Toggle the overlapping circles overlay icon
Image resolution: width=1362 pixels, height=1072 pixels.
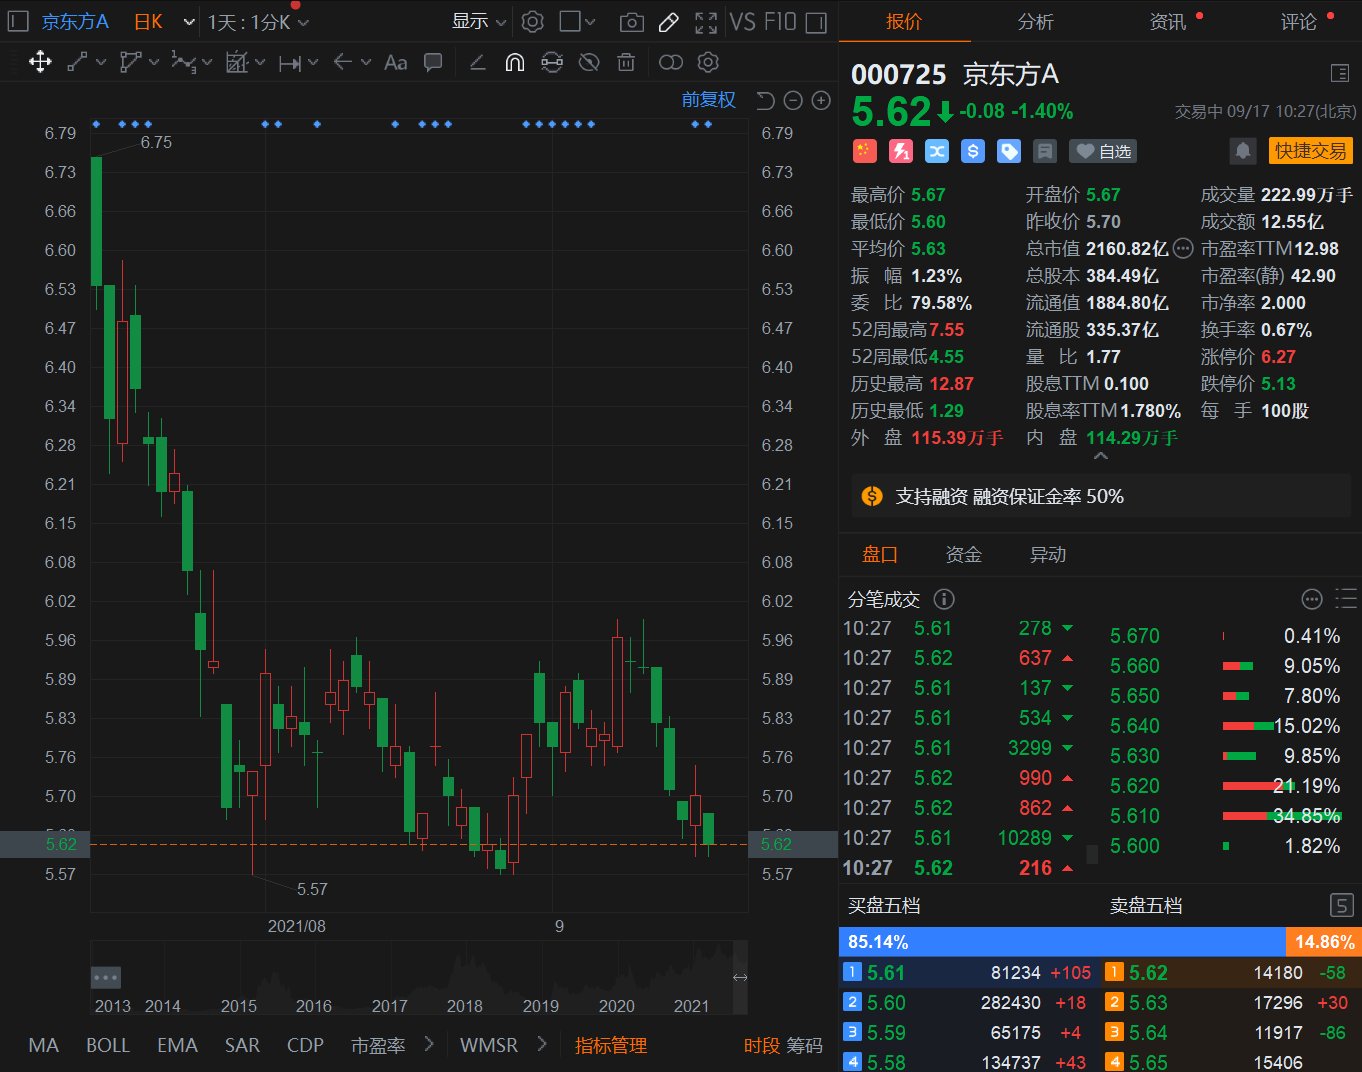(671, 62)
